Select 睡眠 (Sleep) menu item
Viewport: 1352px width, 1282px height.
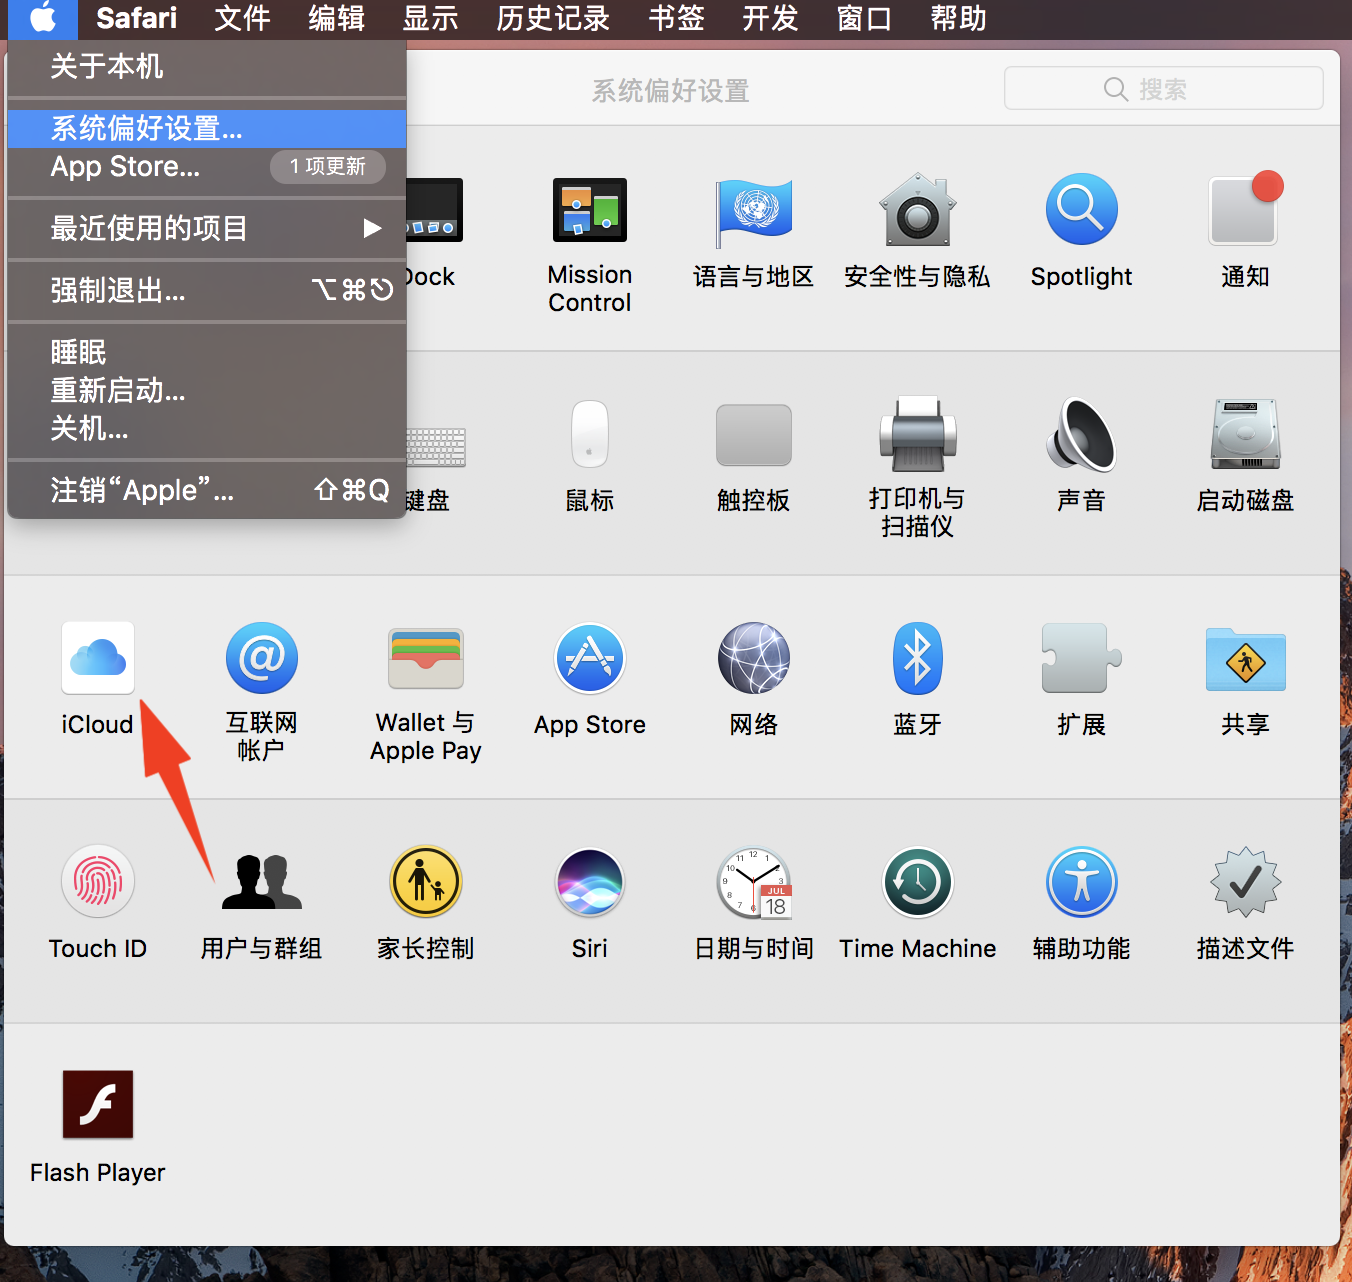pyautogui.click(x=207, y=353)
